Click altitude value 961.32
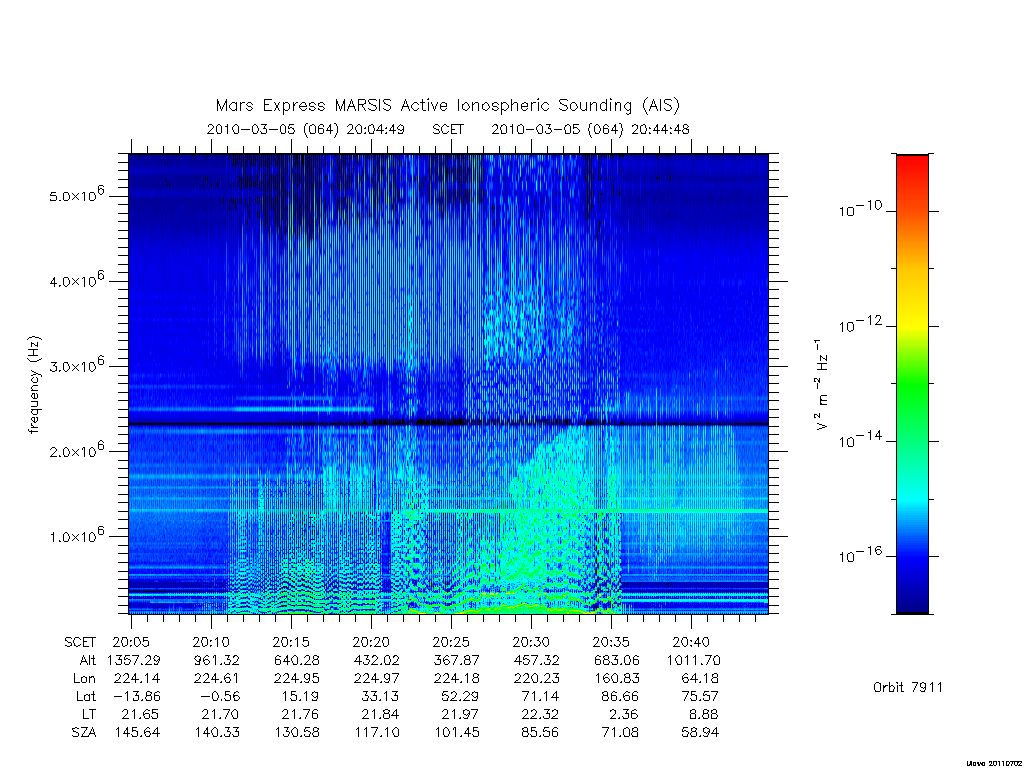This screenshot has height=768, width=1024. [217, 660]
